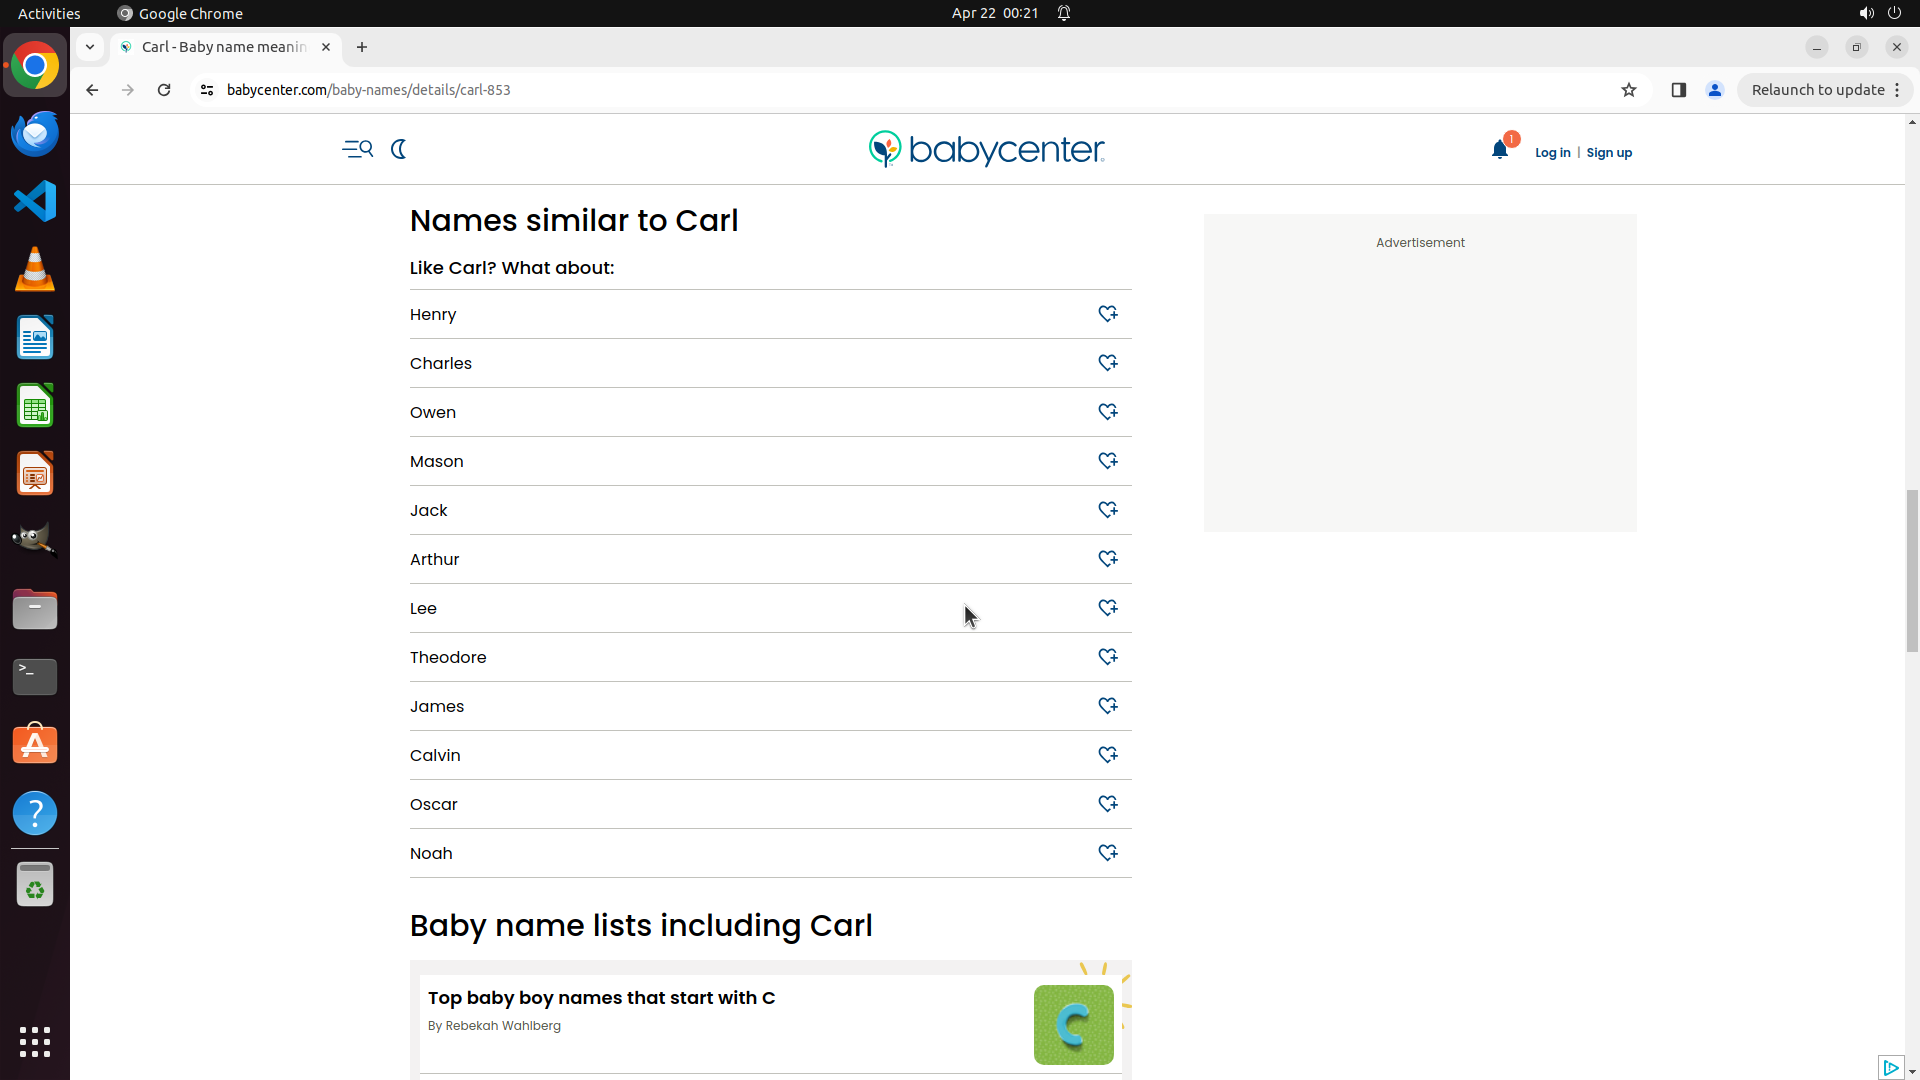Click the Sign up link
Screen dimensions: 1920x1080
click(x=1608, y=153)
